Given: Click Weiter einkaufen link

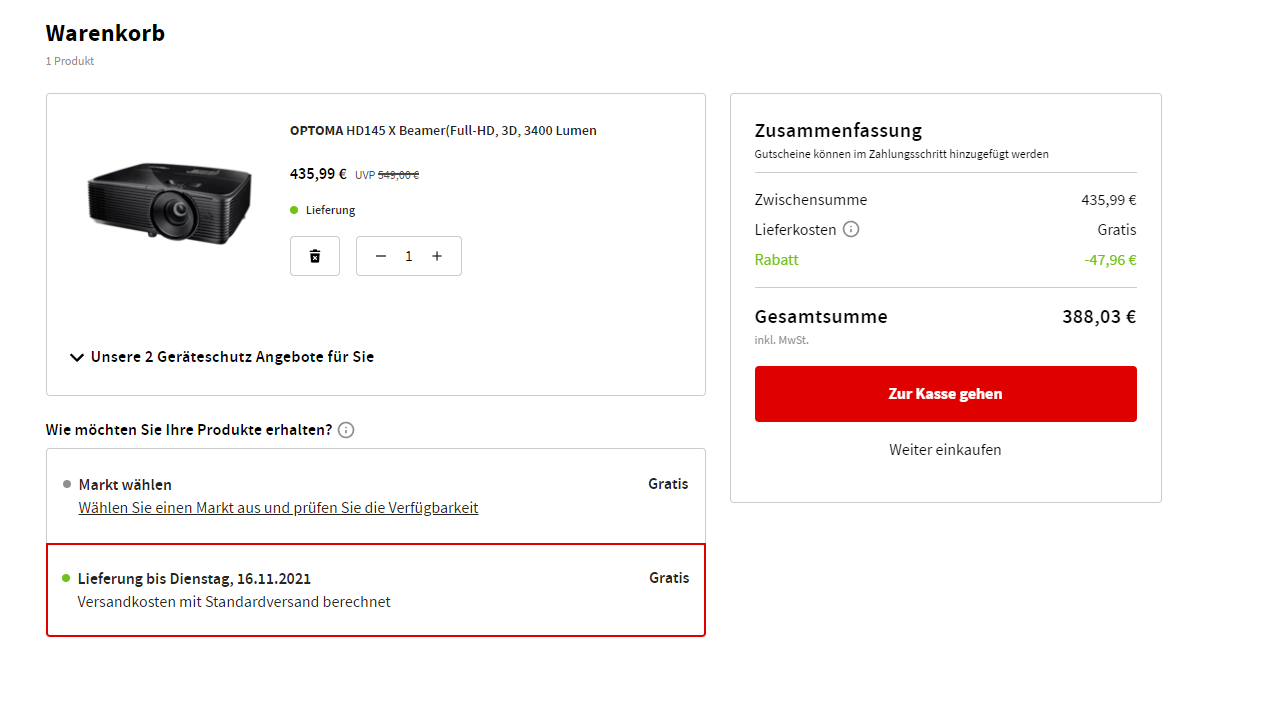Looking at the screenshot, I should pos(945,450).
